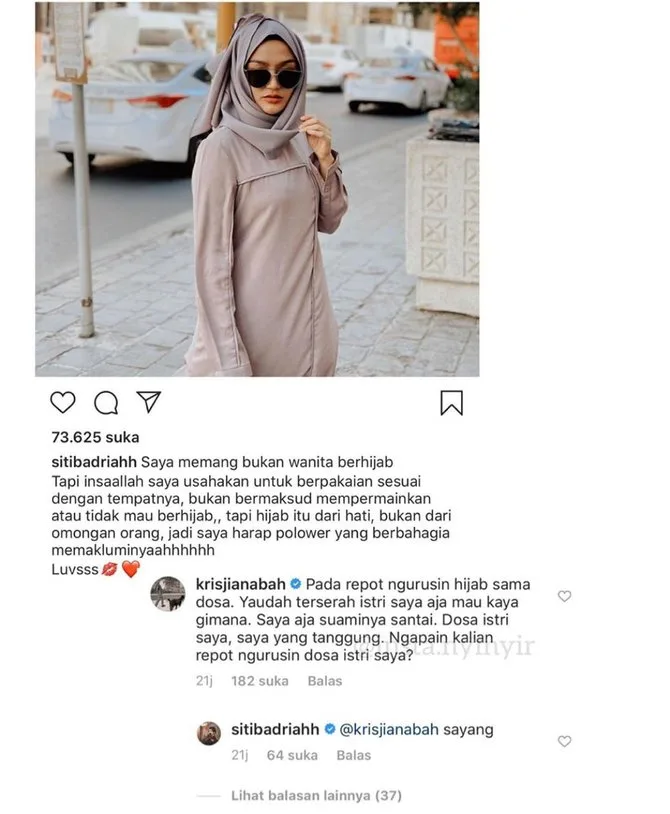
Task: Expand "Lihat balasan lainnya (37)" replies
Action: [x=317, y=795]
